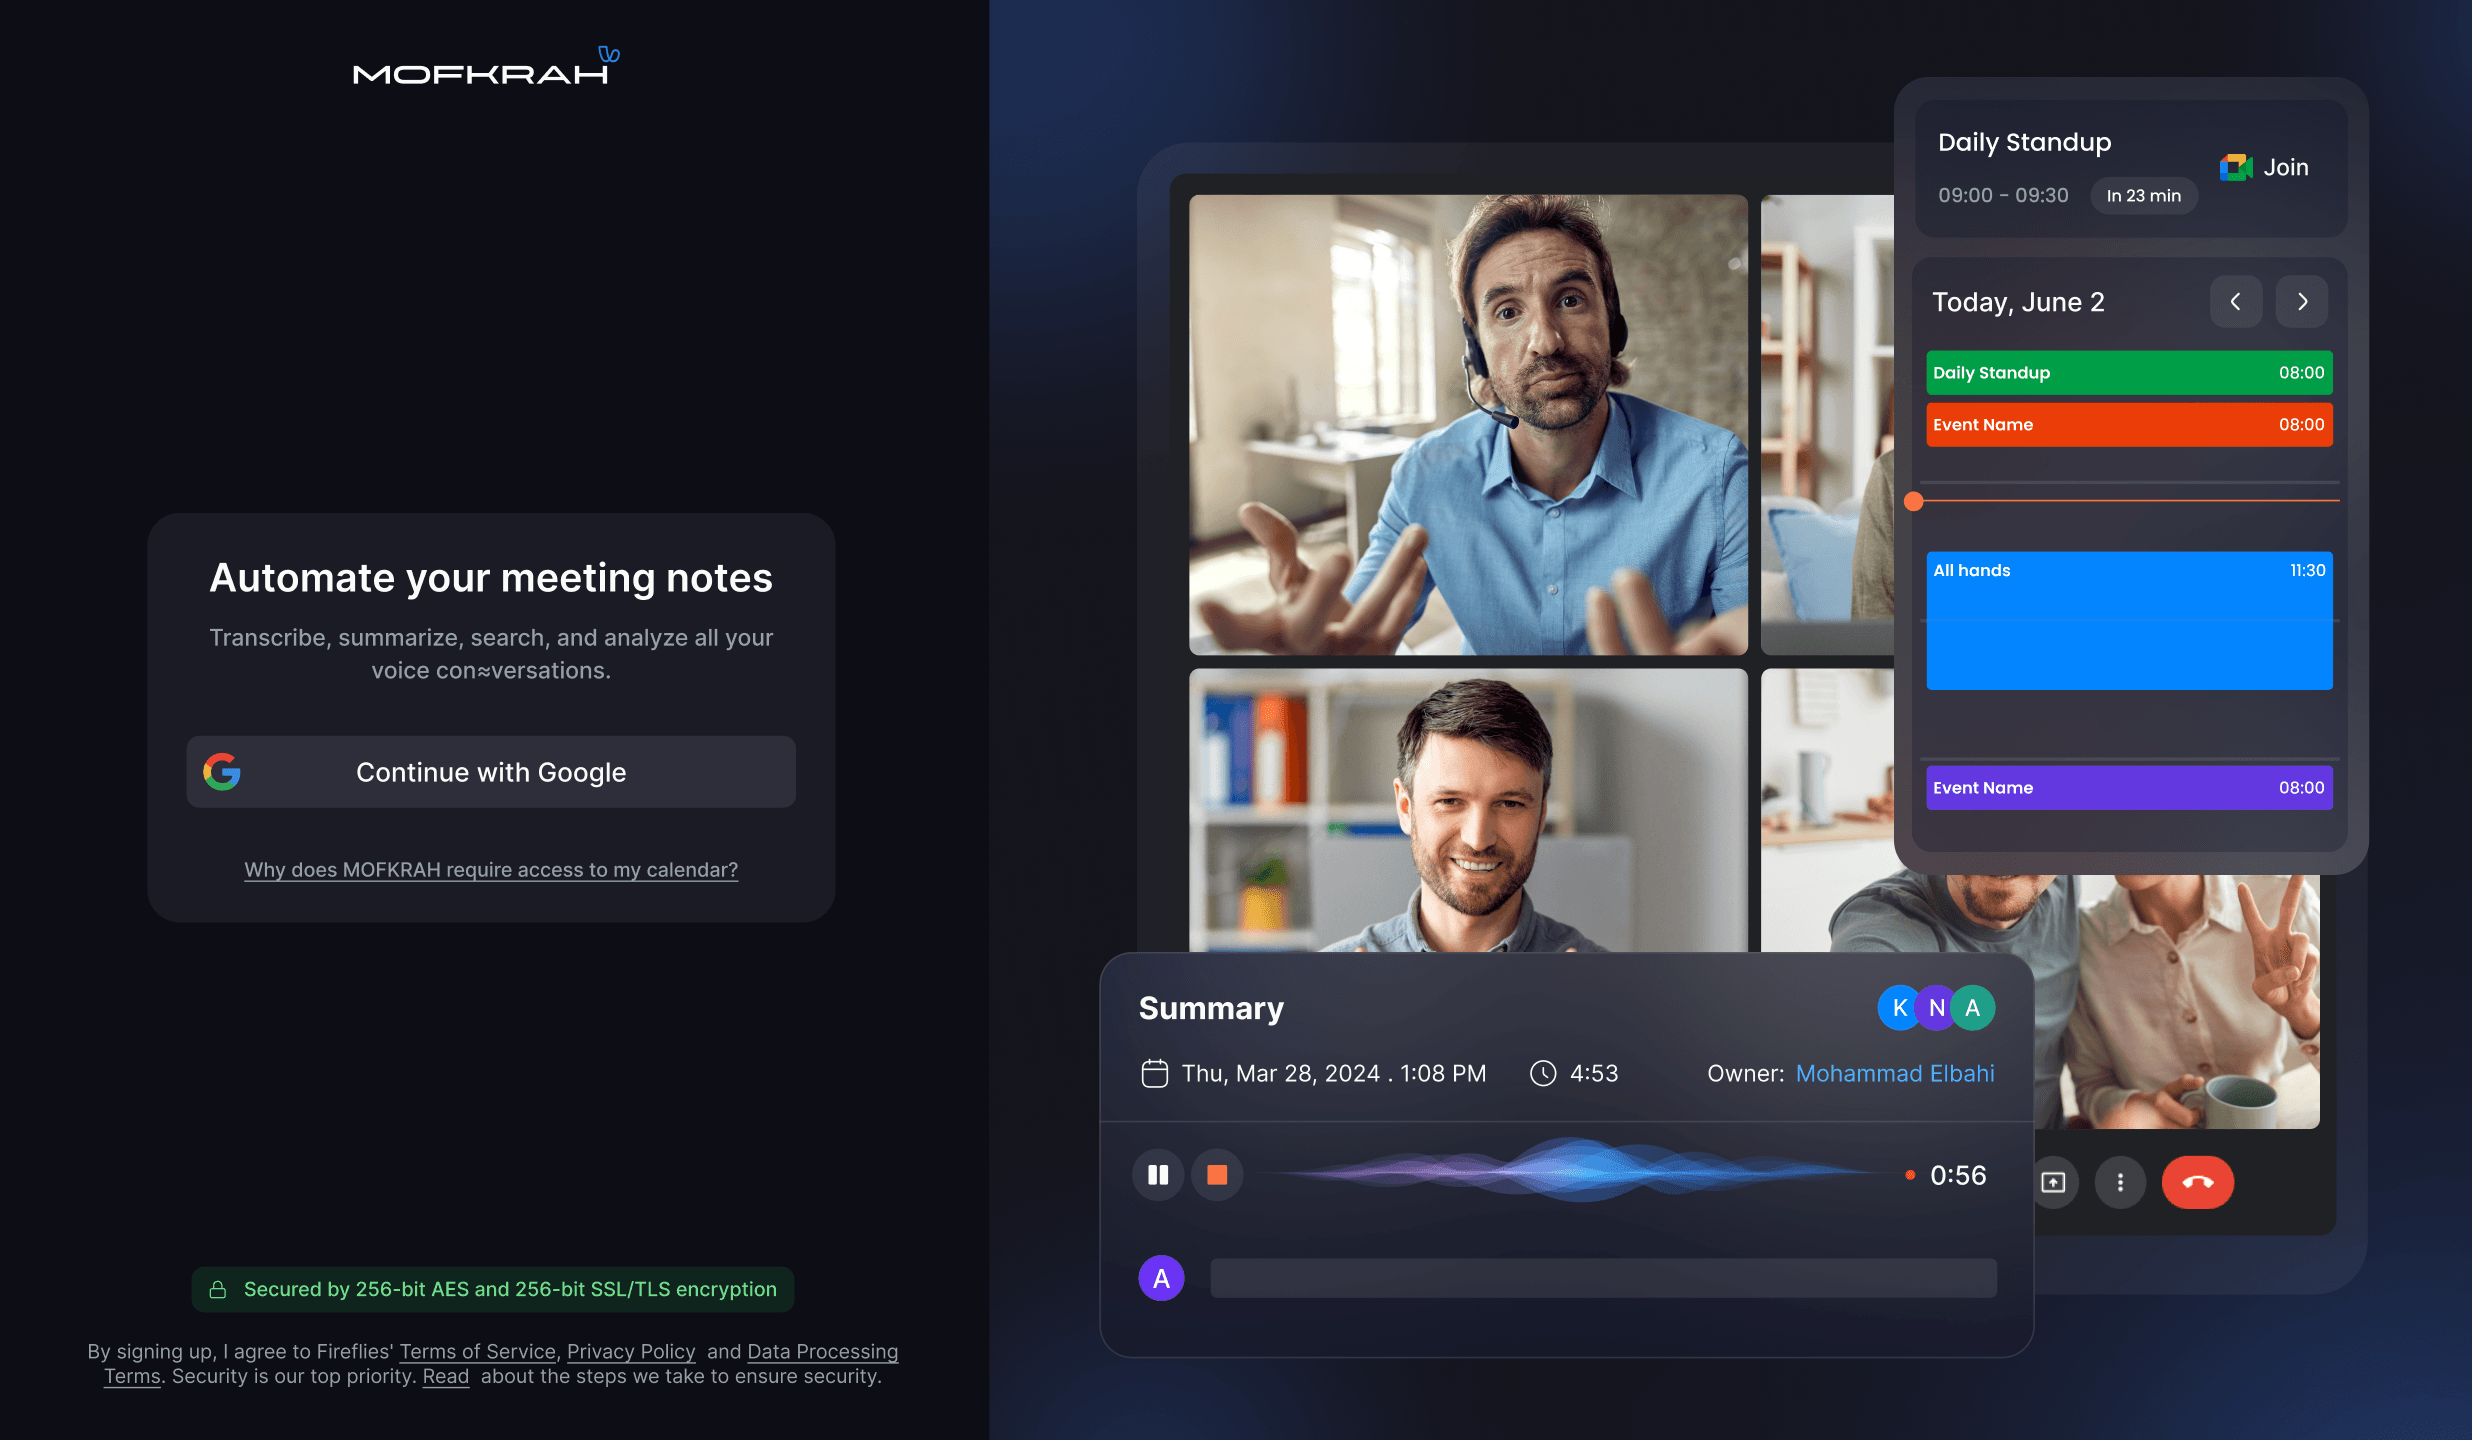Click Automate your meeting notes heading

[491, 578]
